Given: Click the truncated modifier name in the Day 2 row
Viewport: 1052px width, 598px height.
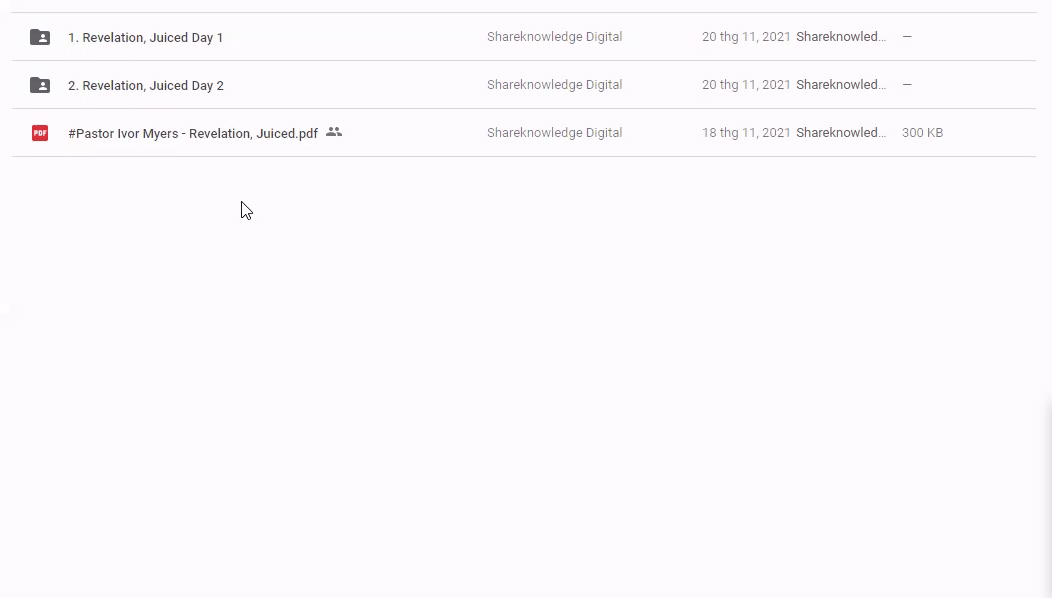Looking at the screenshot, I should click(840, 85).
